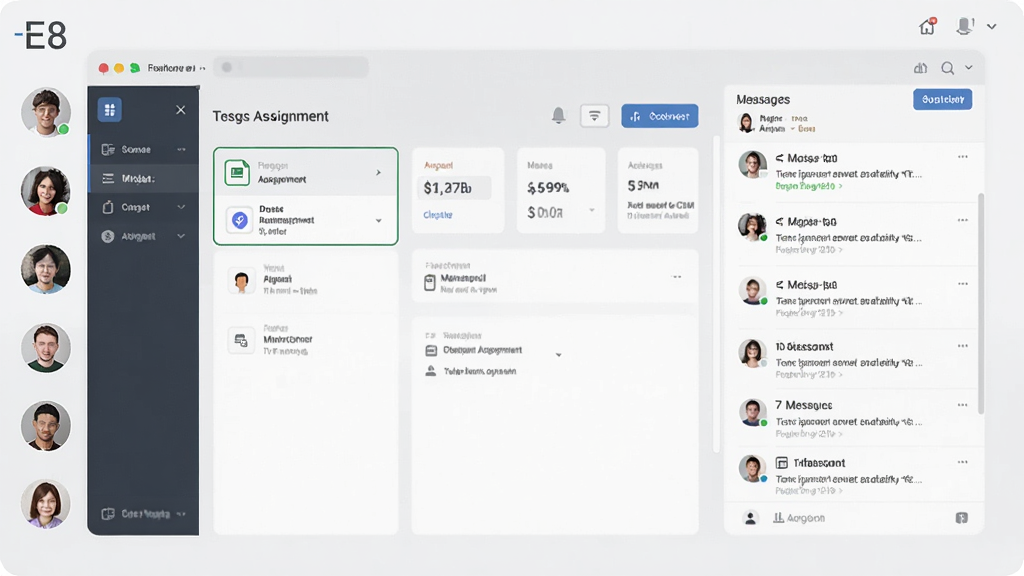
Task: Click the Aorgonn chart label in Messages footer
Action: pos(799,518)
